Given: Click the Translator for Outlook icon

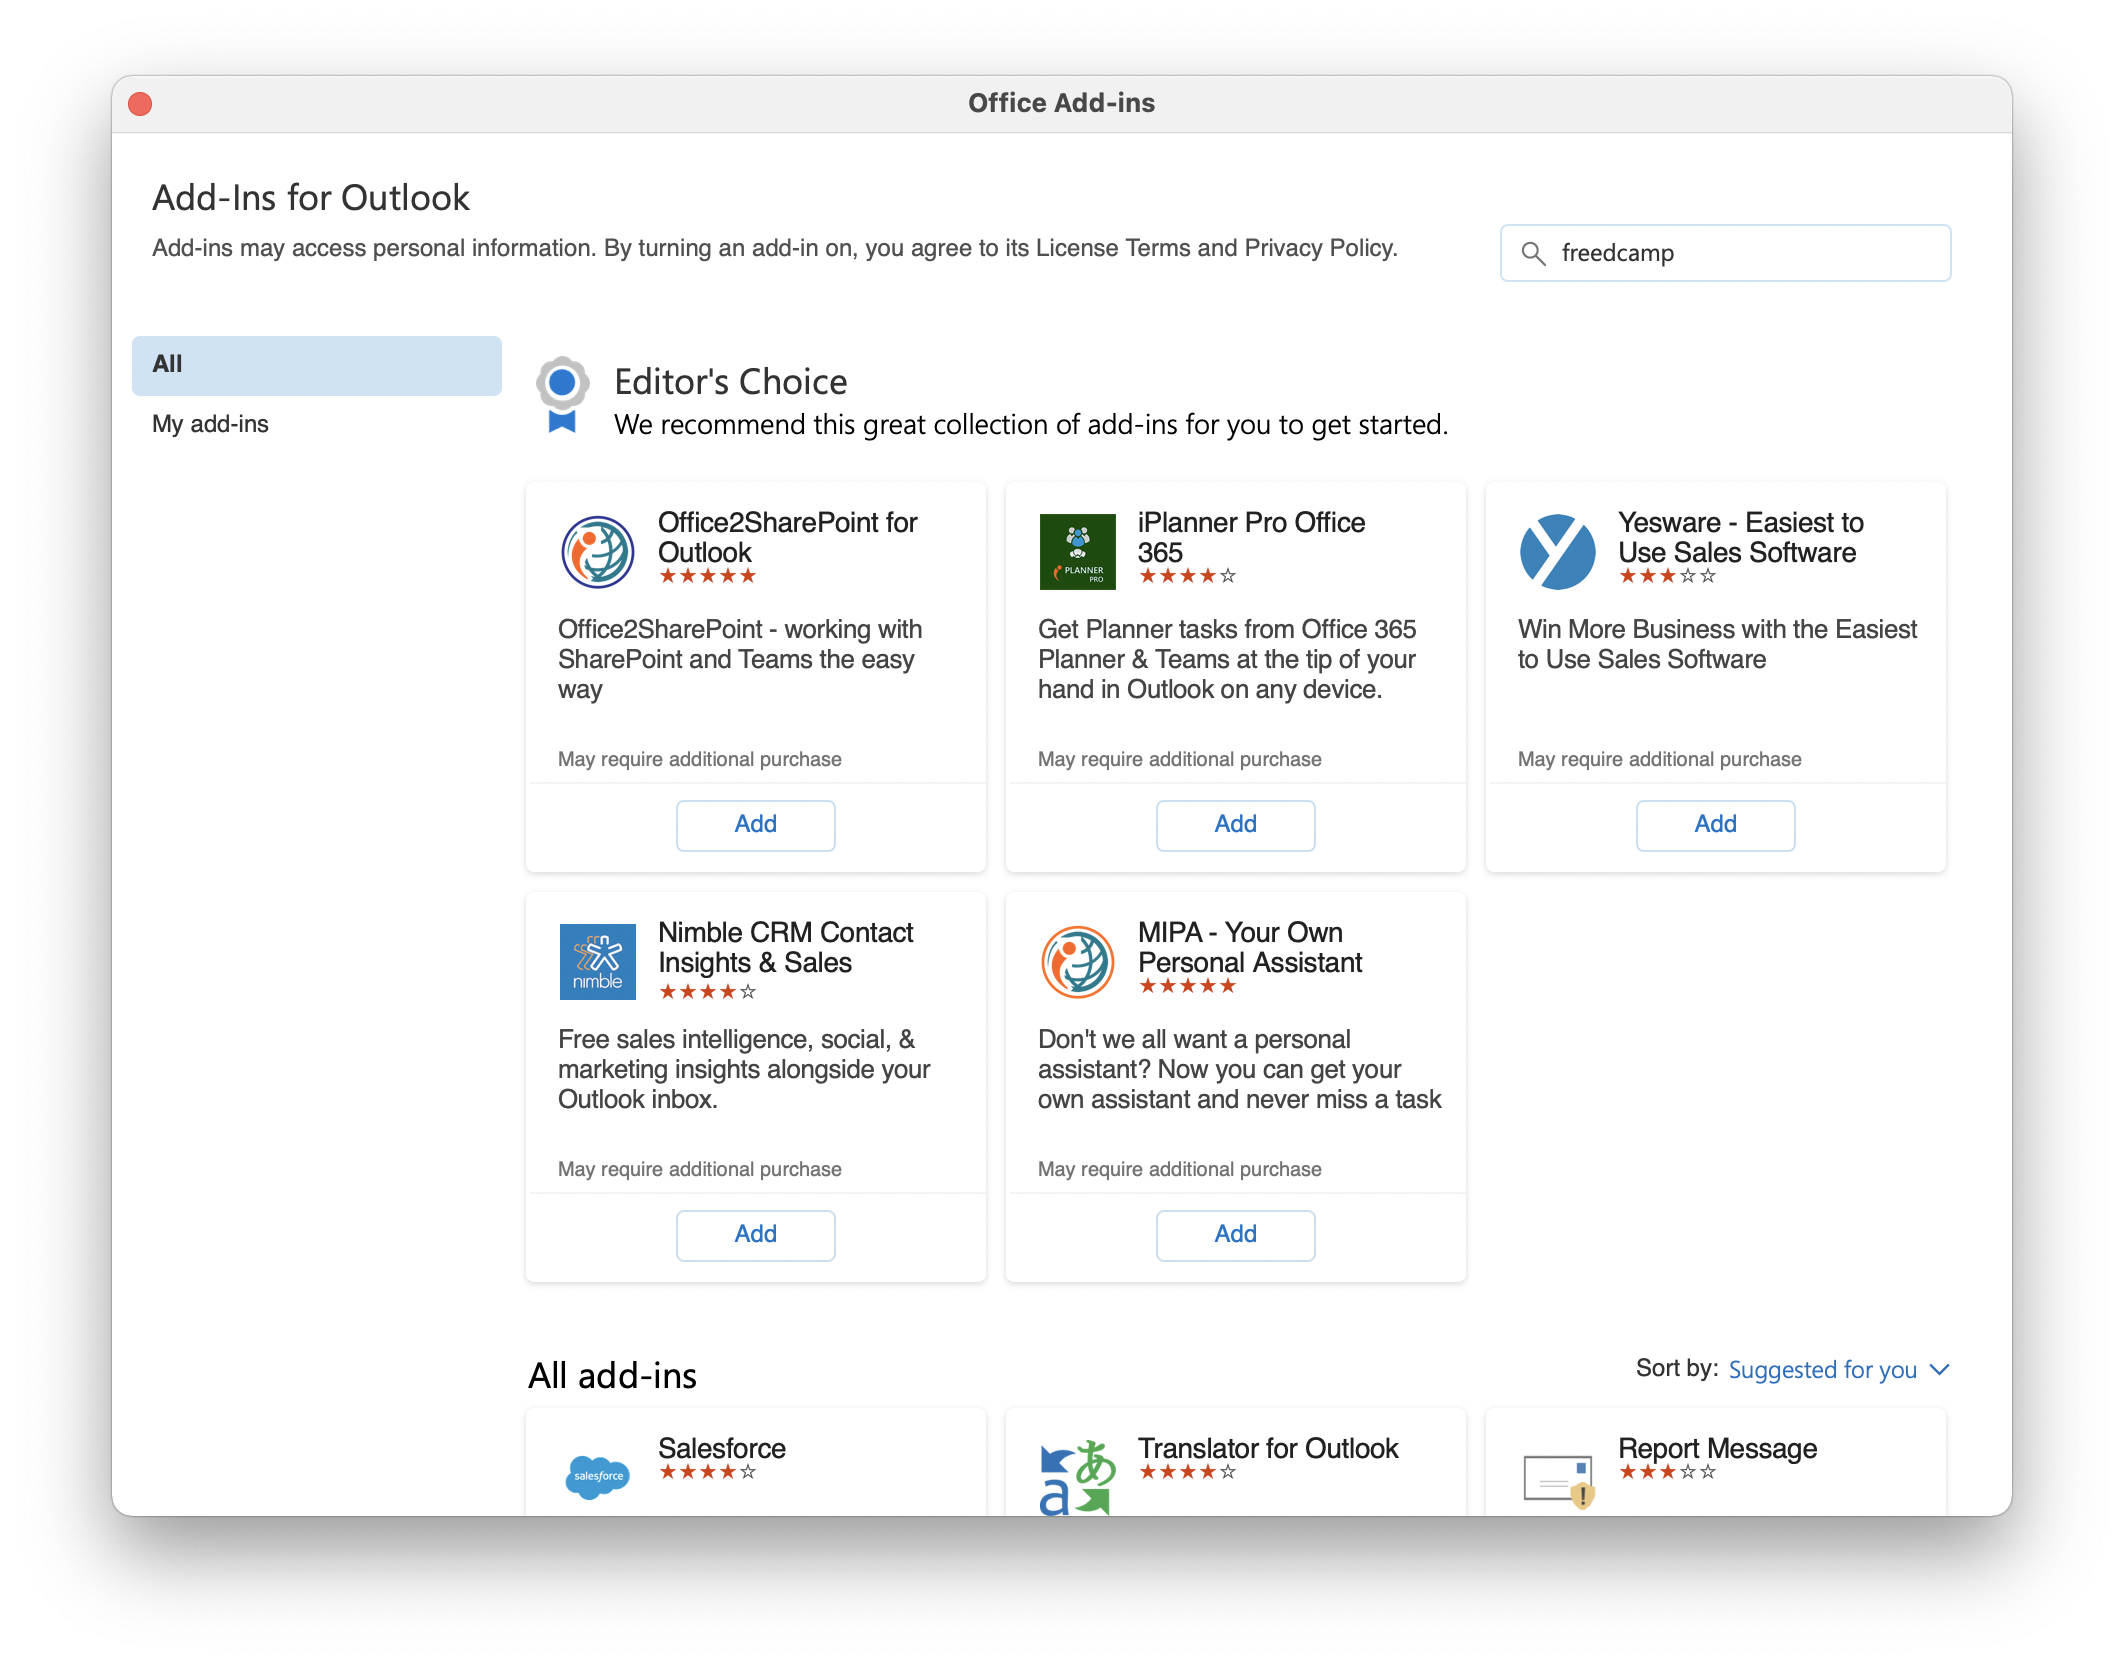Looking at the screenshot, I should (1077, 1478).
